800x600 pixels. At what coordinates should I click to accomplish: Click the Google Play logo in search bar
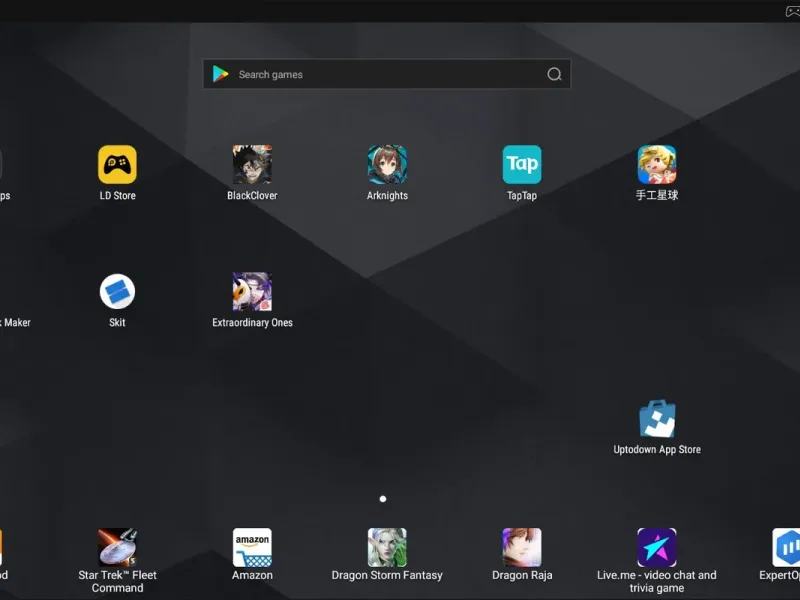click(220, 74)
